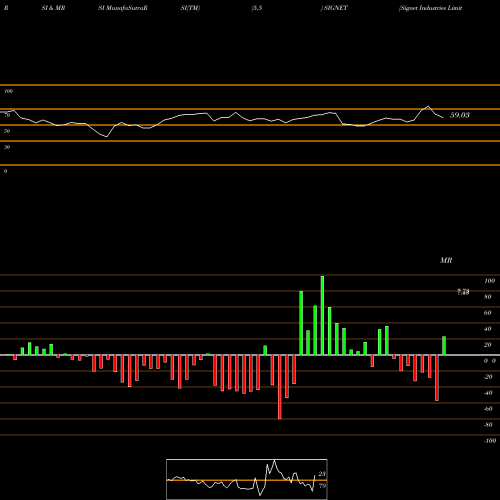The image size is (500, 500).
Task: Click the 30 level label on the RSI chart
Action: (x=7, y=147)
